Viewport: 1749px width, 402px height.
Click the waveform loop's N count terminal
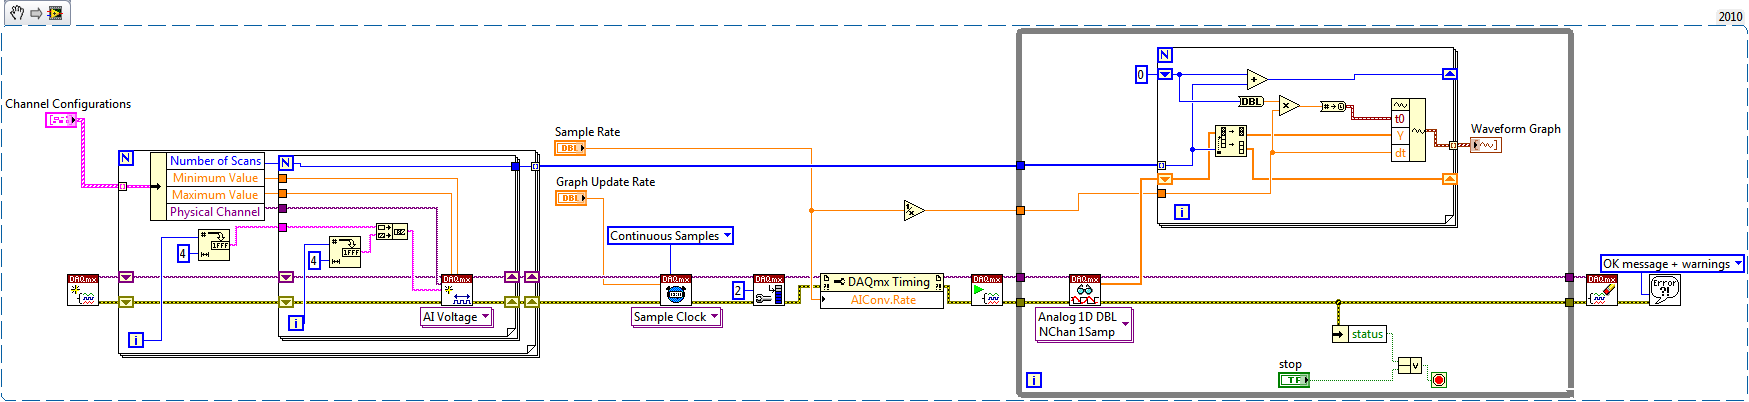point(1165,55)
